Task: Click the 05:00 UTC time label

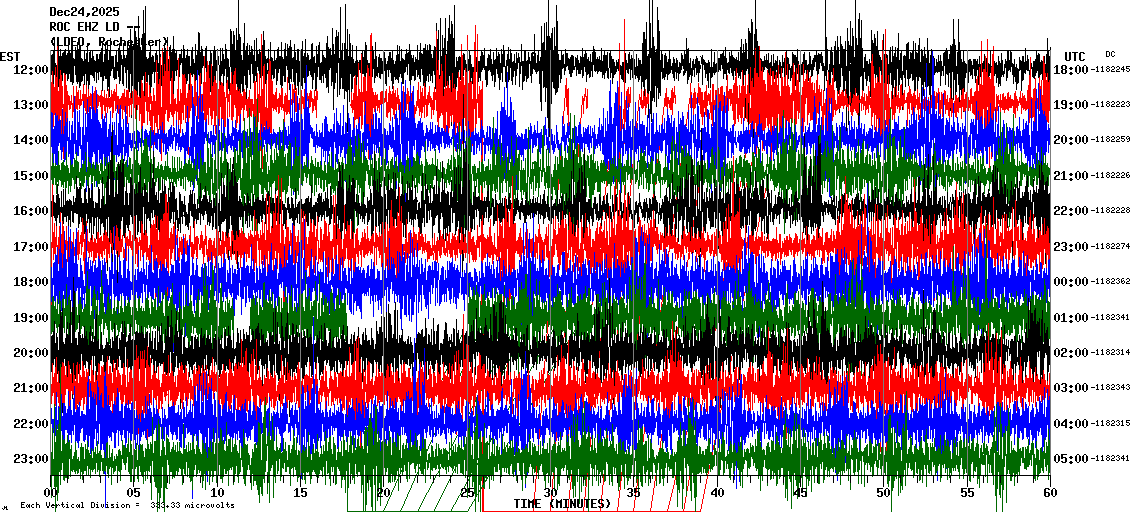Action: tap(1070, 459)
